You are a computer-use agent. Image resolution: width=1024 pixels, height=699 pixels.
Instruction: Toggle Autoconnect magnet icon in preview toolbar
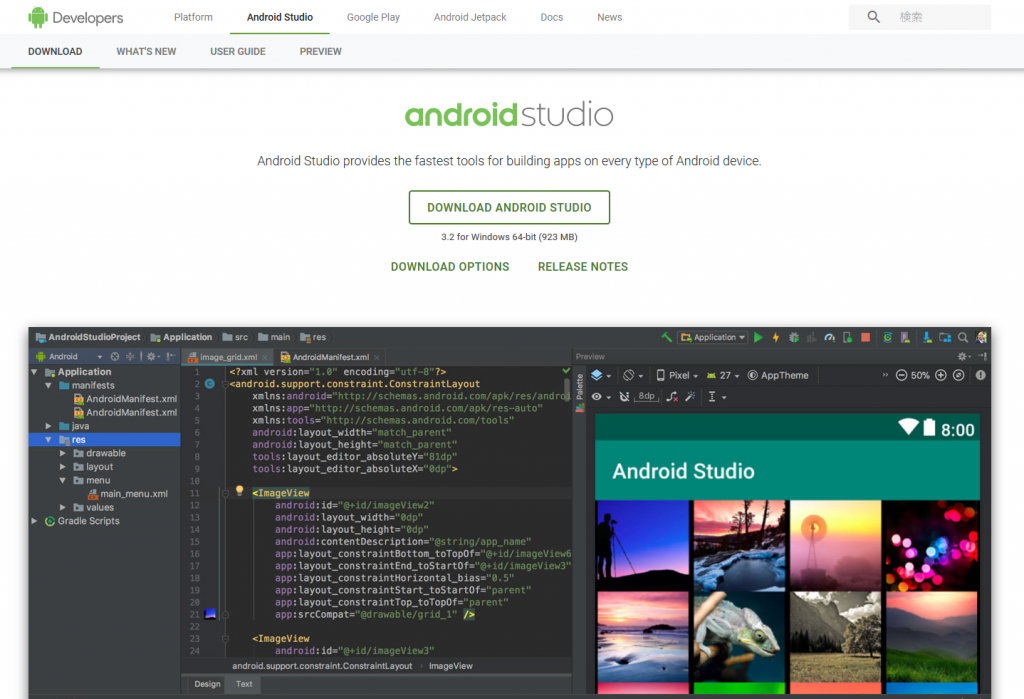624,397
